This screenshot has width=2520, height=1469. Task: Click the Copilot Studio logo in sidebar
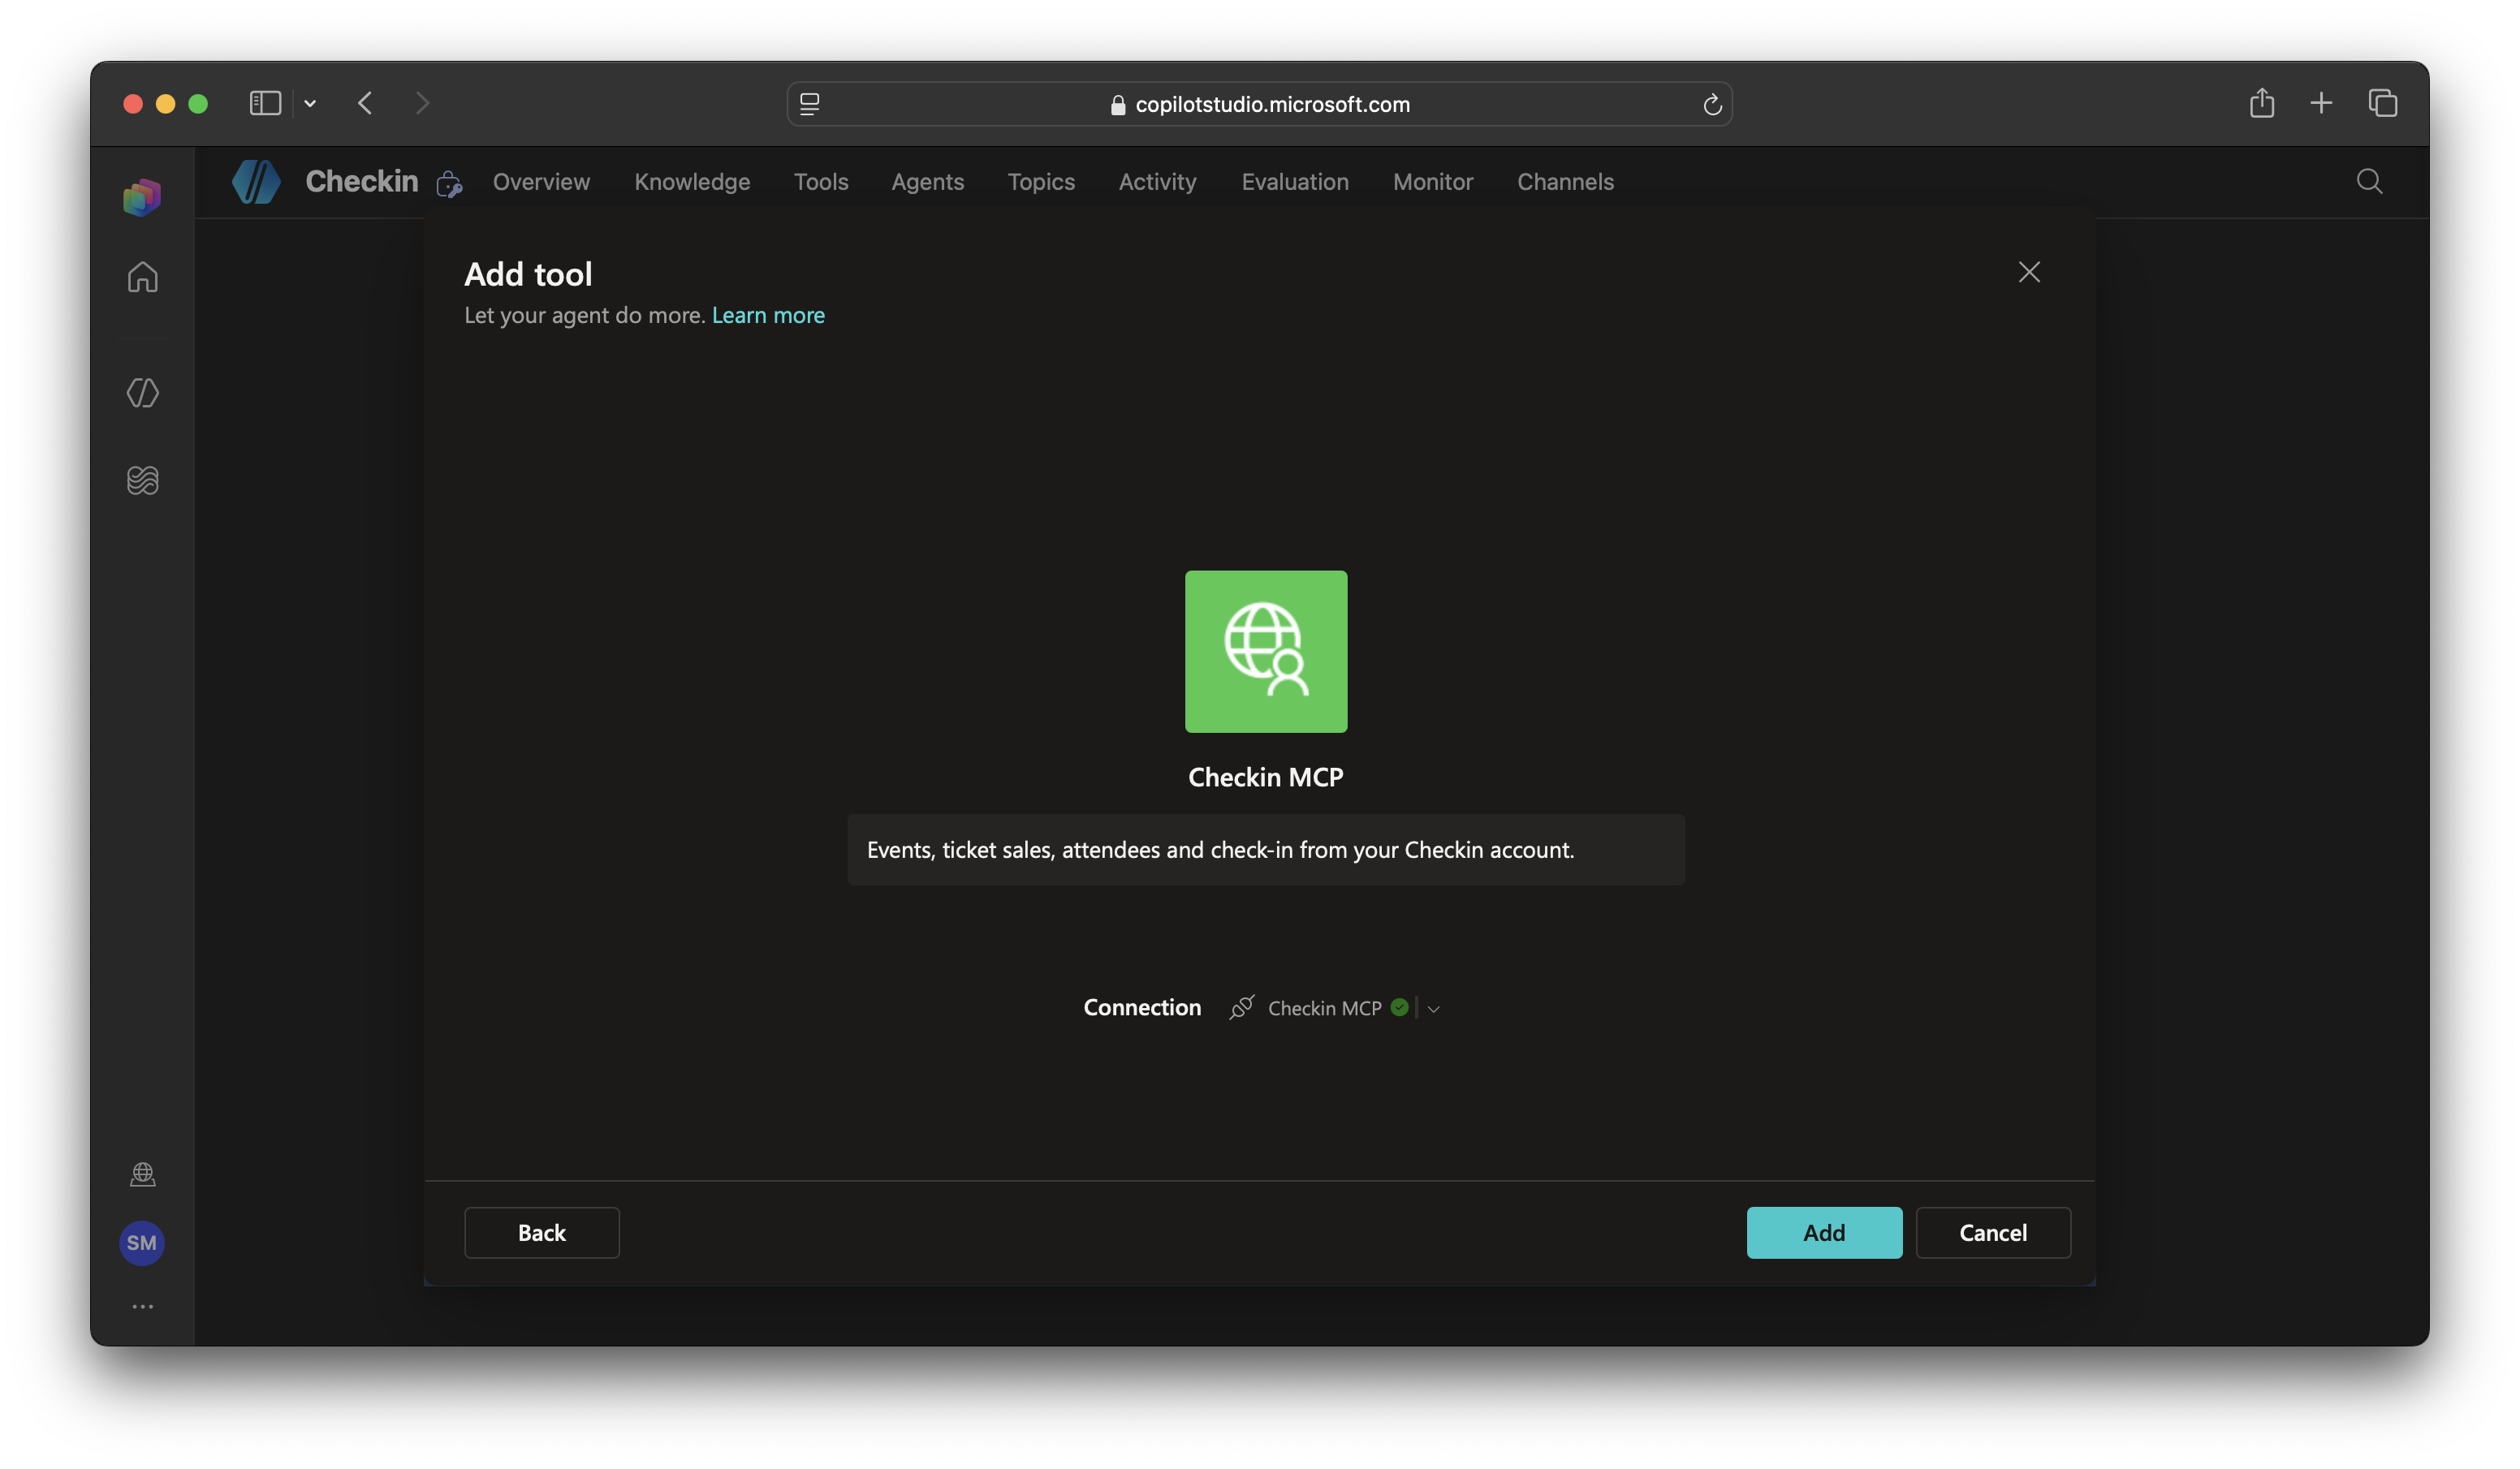point(142,196)
